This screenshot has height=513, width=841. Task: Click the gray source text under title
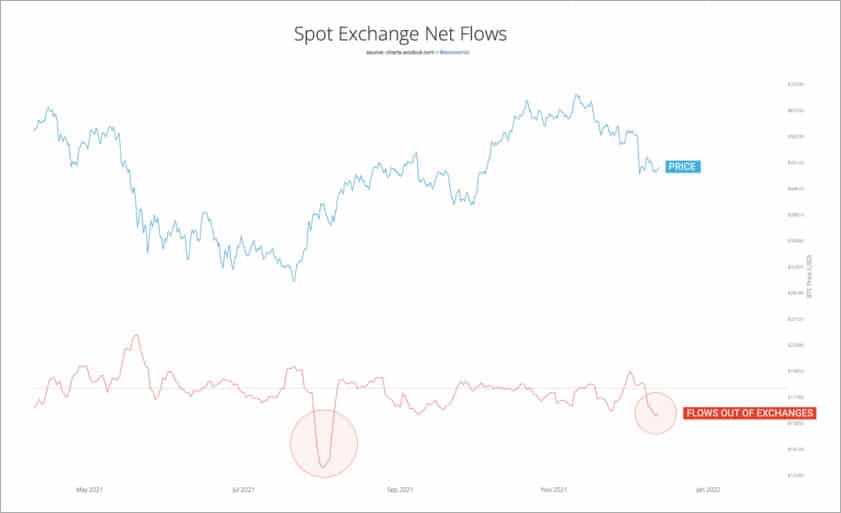[401, 53]
